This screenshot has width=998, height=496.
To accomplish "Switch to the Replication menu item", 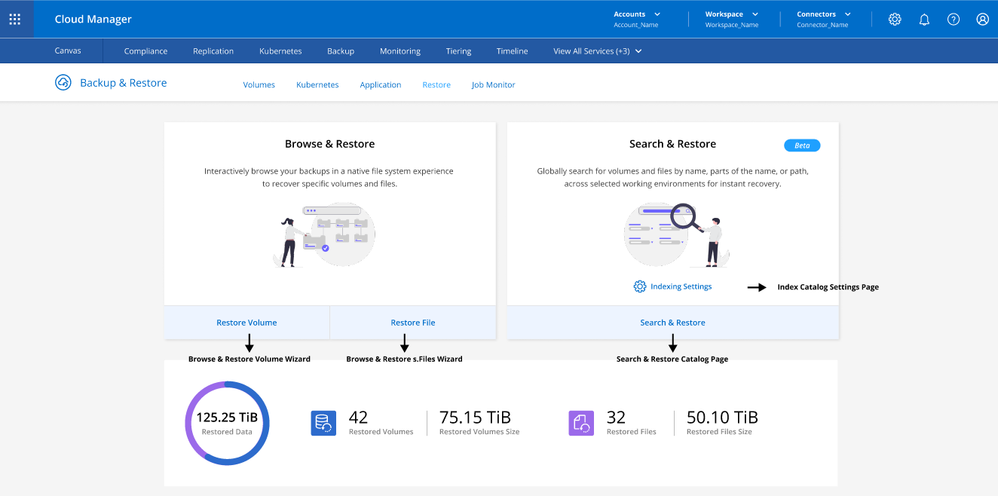I will [213, 51].
